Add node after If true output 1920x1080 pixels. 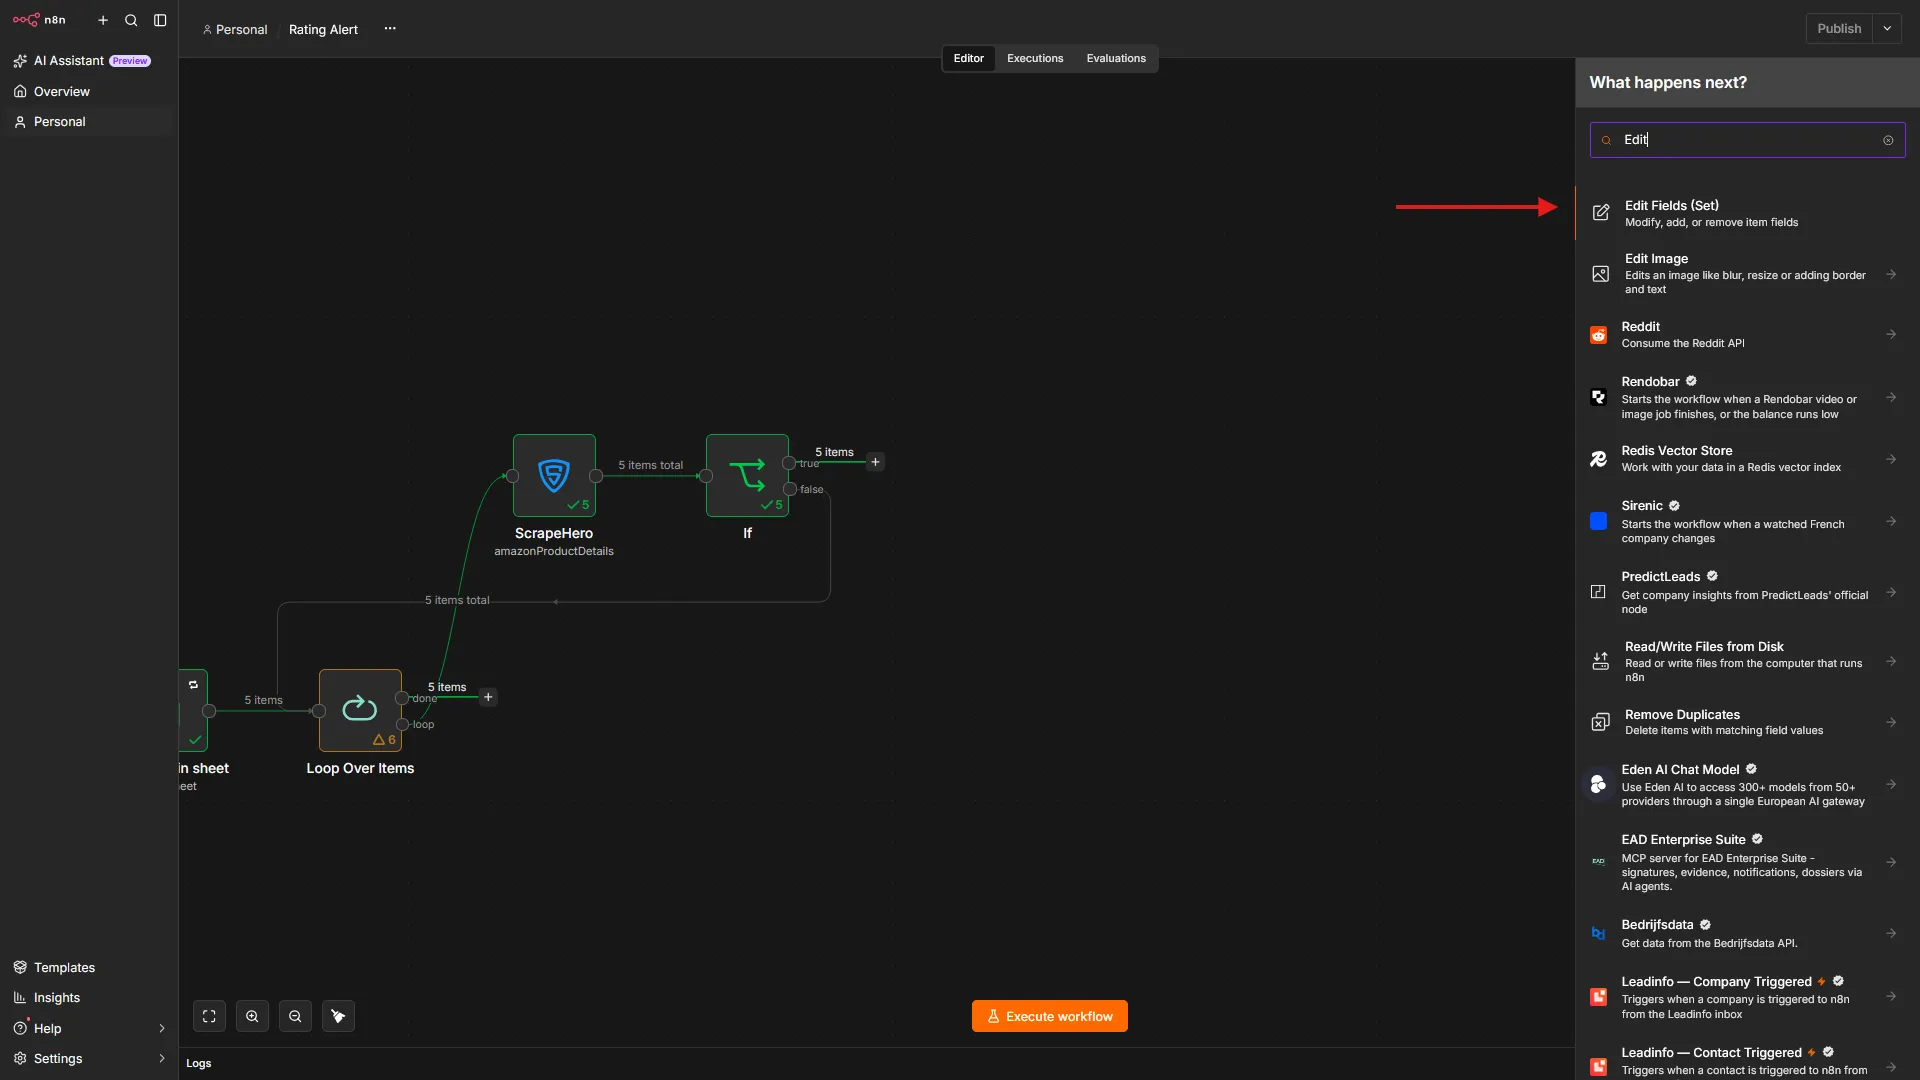875,462
